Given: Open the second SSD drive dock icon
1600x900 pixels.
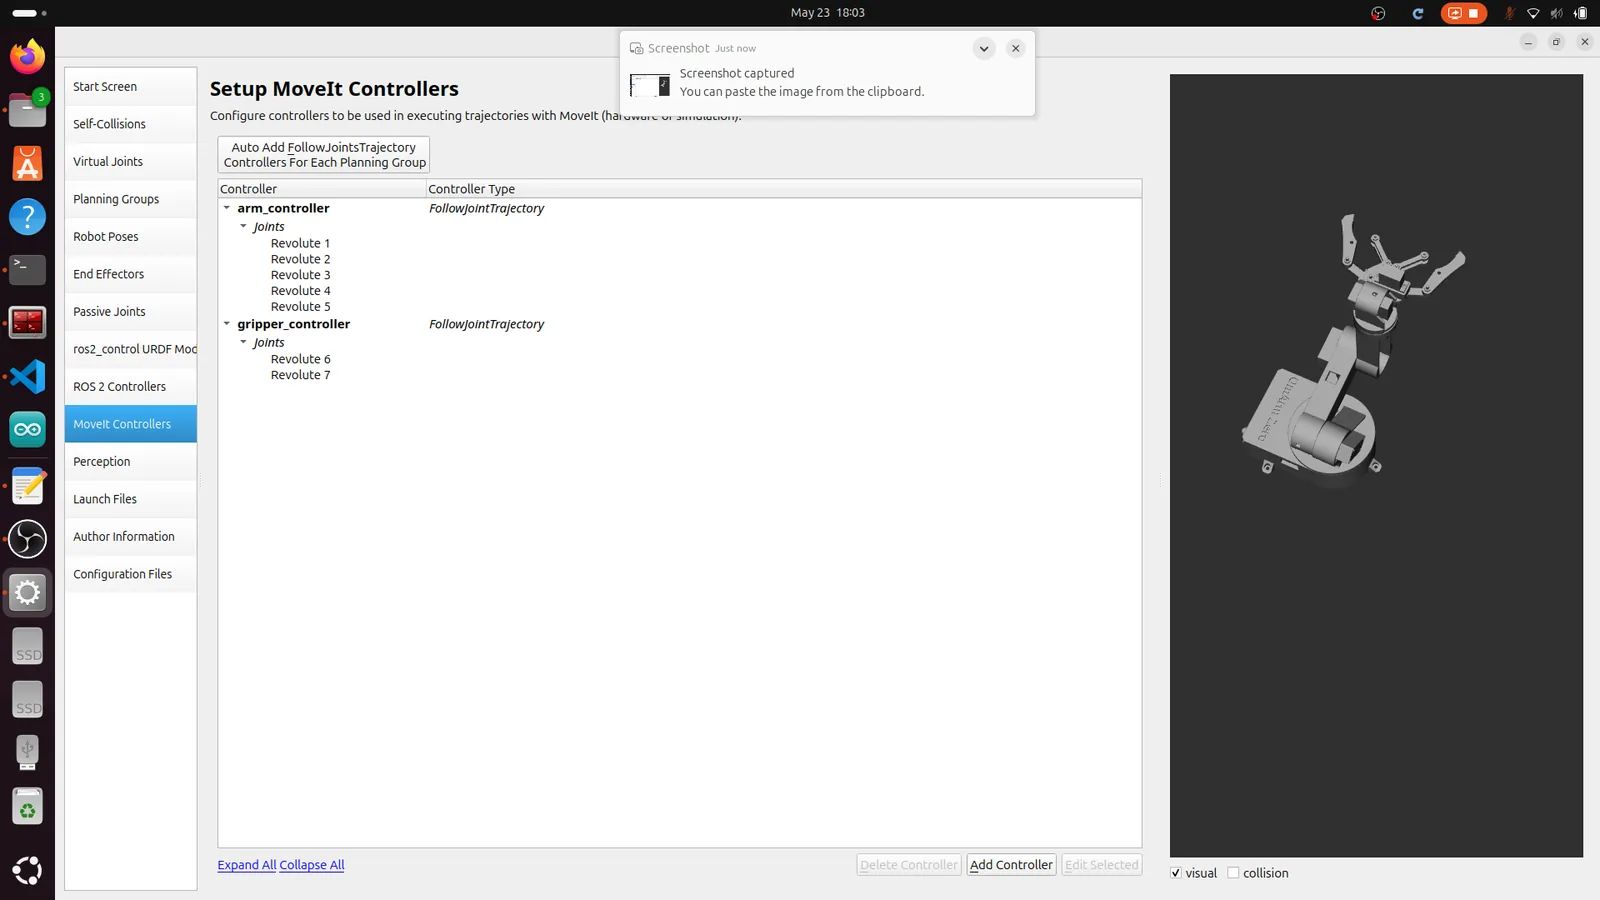Looking at the screenshot, I should (x=27, y=700).
